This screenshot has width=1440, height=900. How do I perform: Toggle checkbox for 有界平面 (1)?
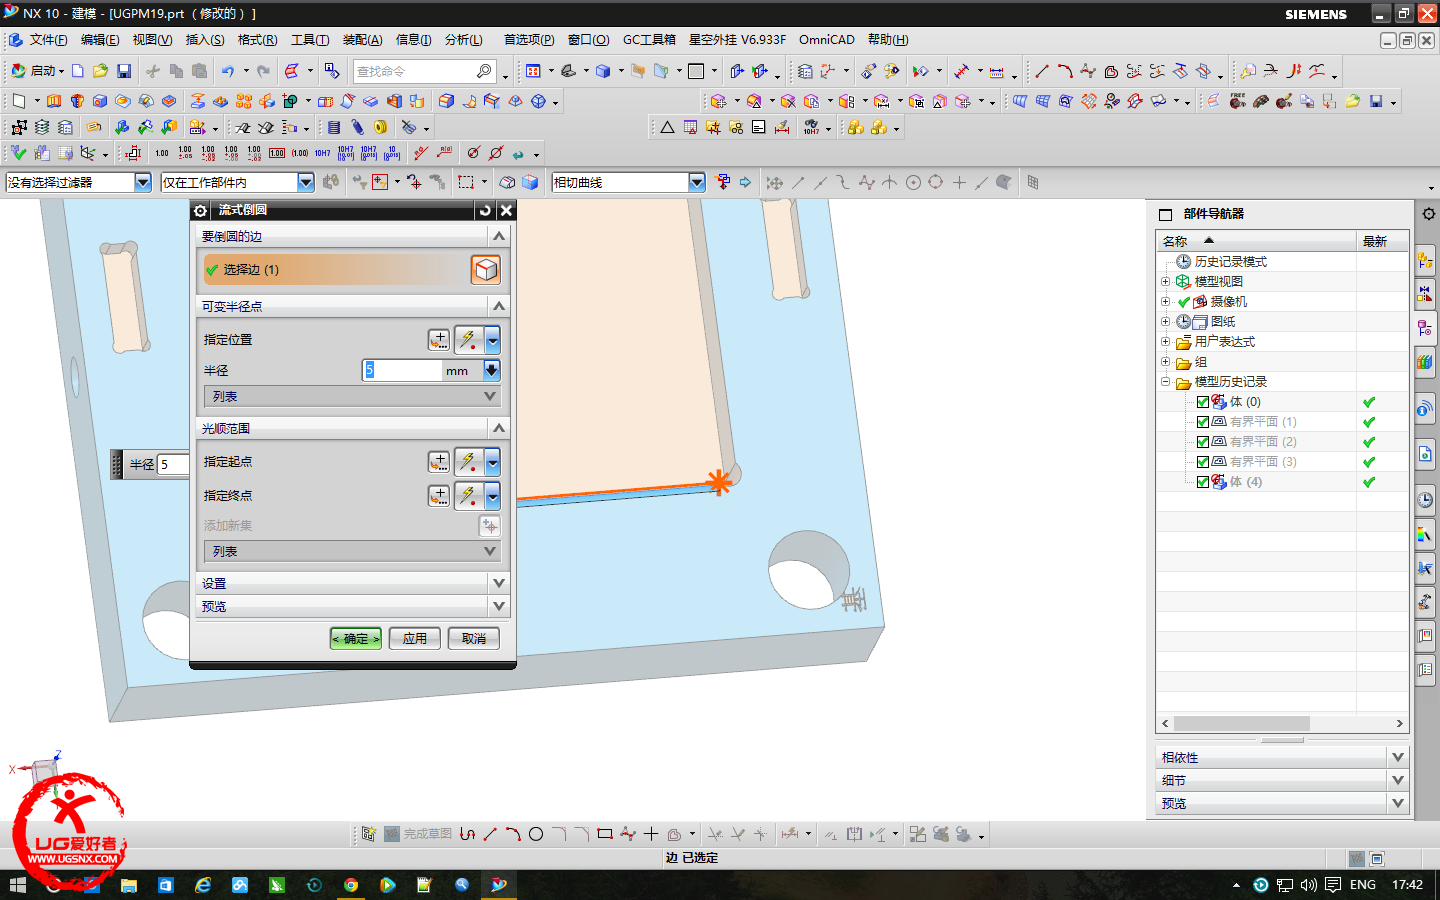[1203, 422]
